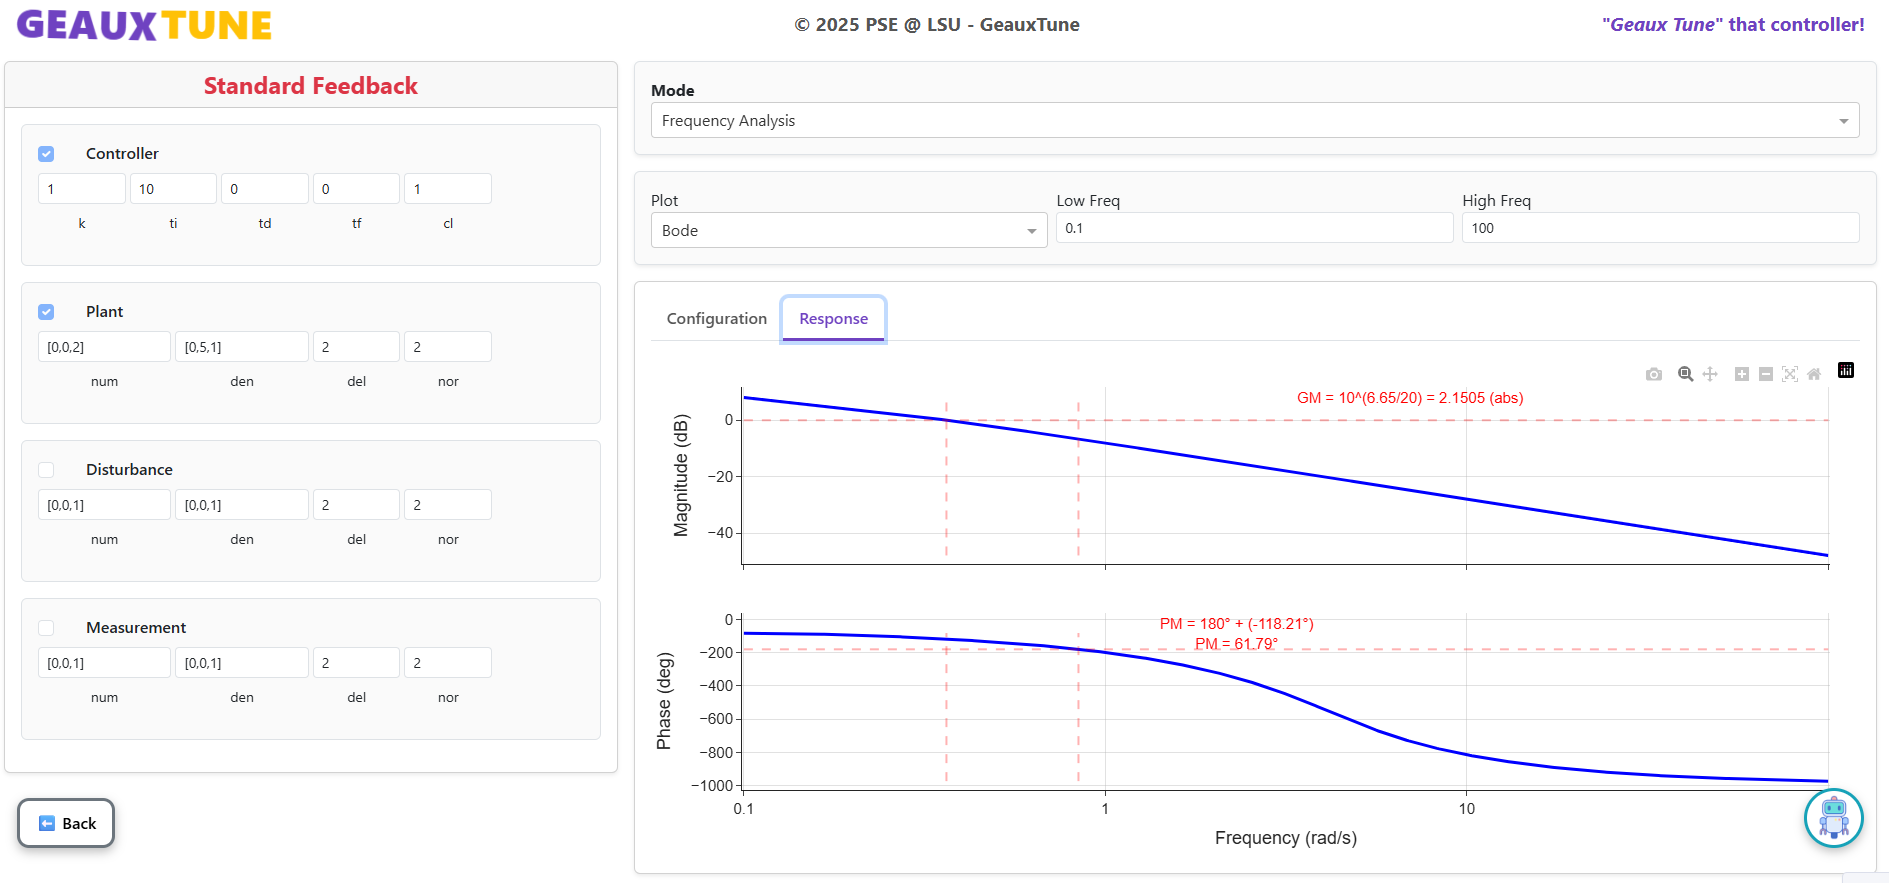Open the Plotly logo icon
Image resolution: width=1889 pixels, height=883 pixels.
(1846, 370)
